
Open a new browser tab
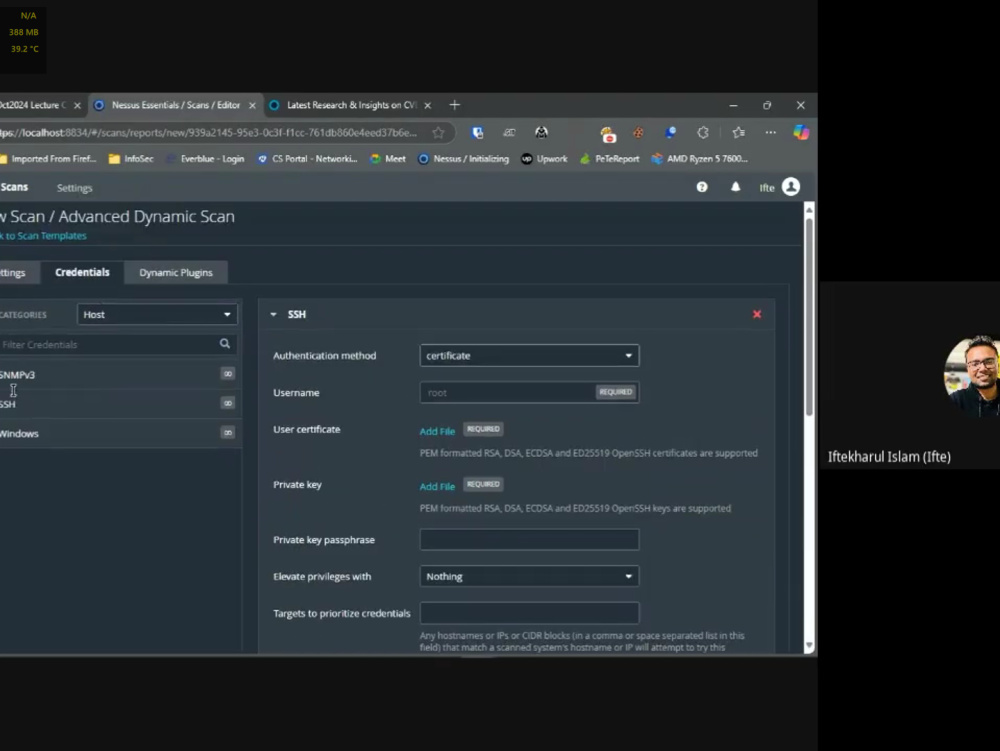(x=454, y=105)
